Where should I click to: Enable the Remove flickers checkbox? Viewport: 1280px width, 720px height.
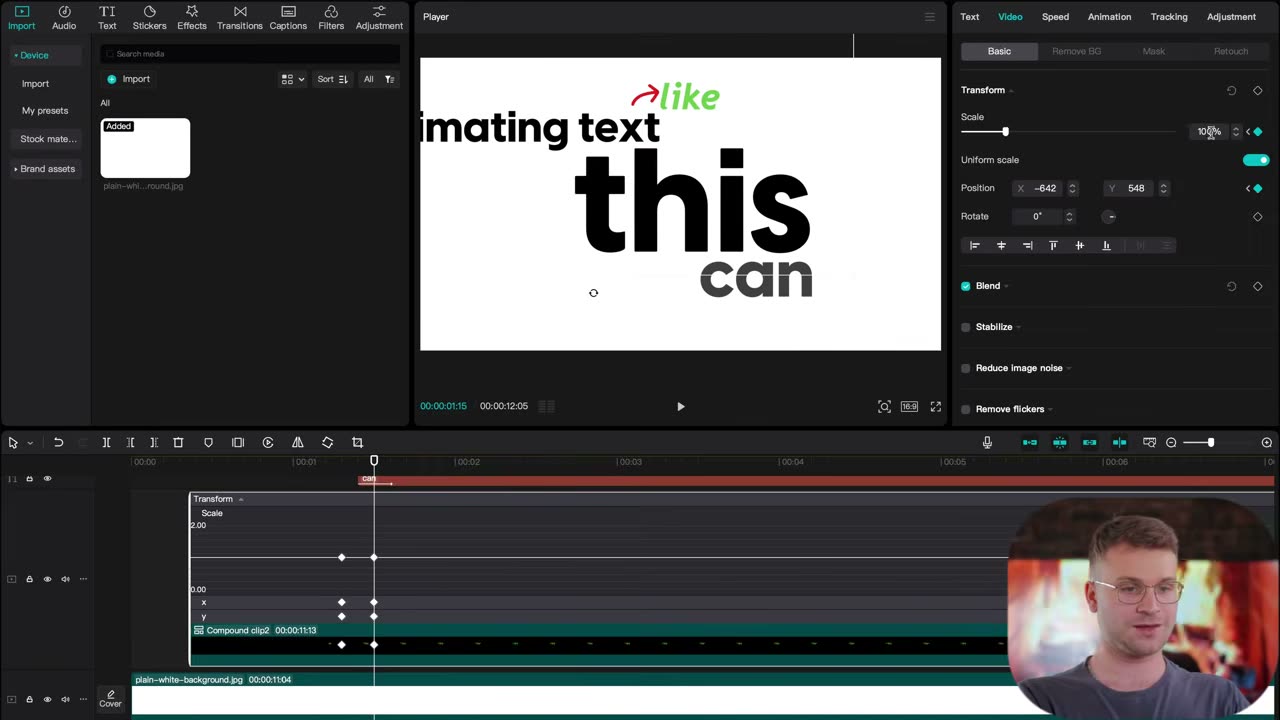tap(966, 409)
